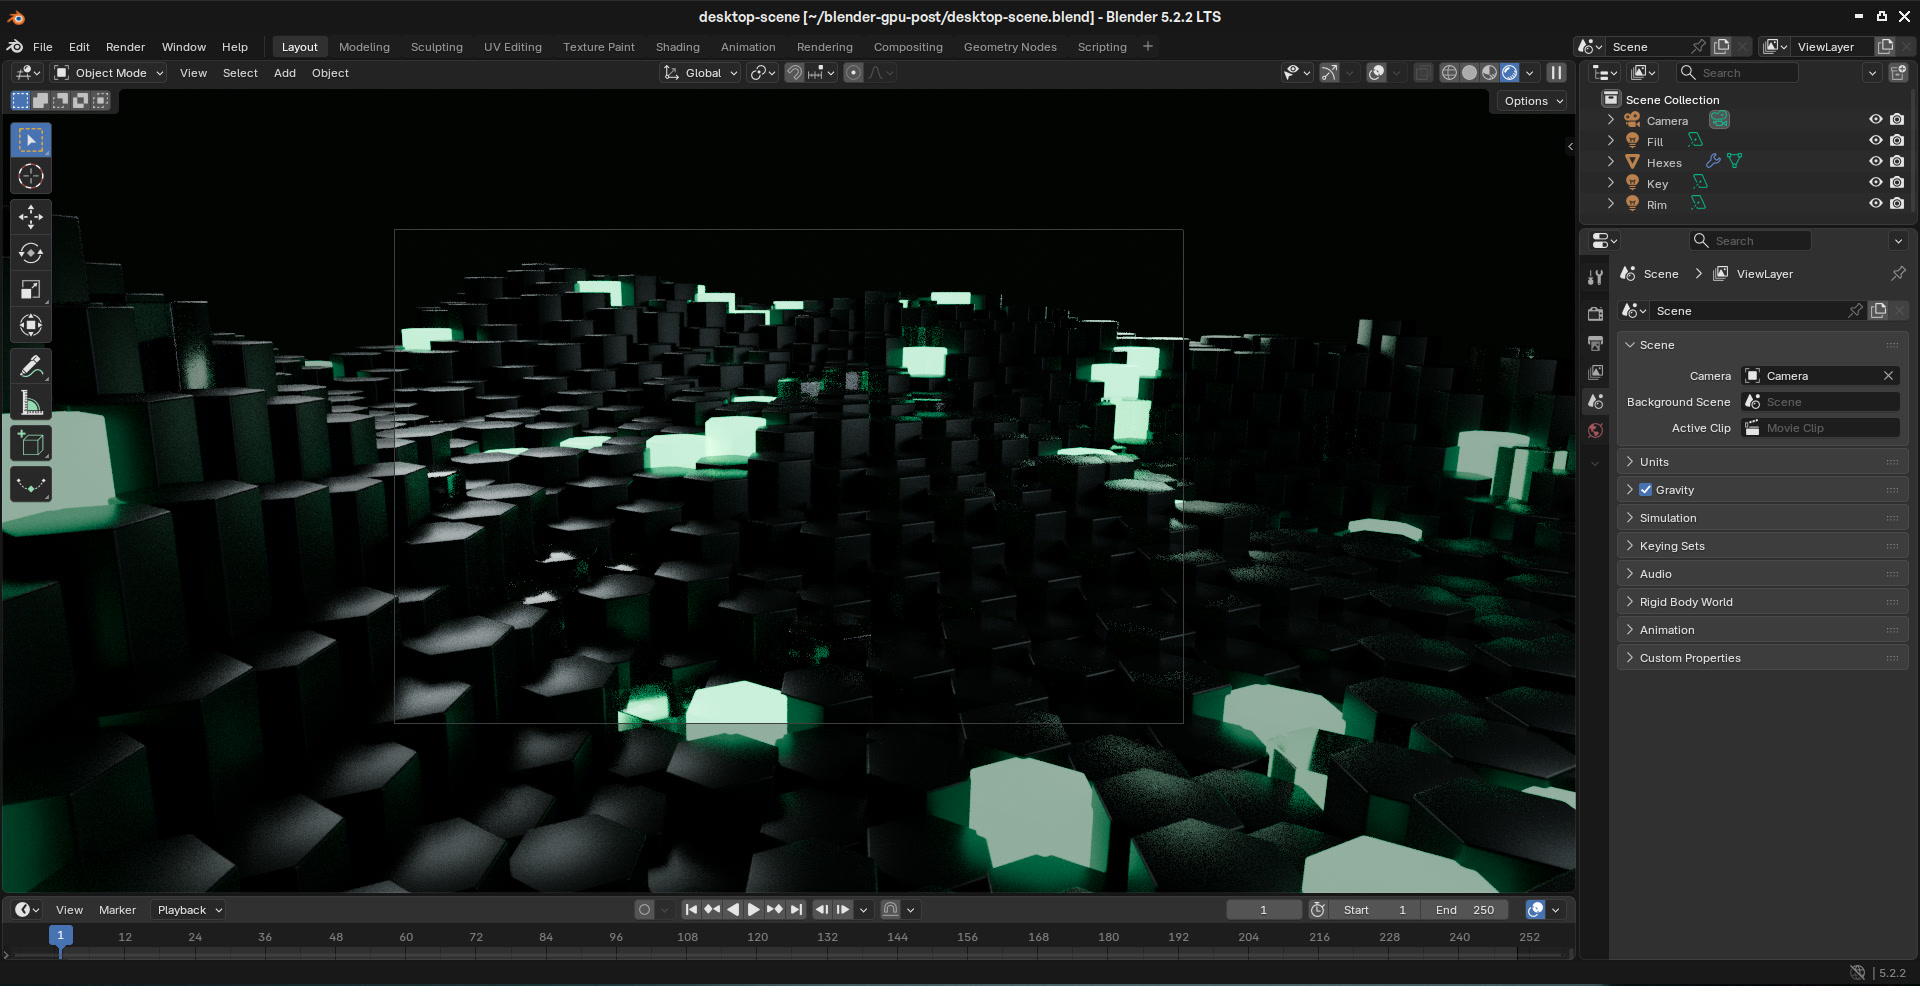The width and height of the screenshot is (1920, 986).
Task: Pin the properties editor context
Action: (x=1898, y=273)
